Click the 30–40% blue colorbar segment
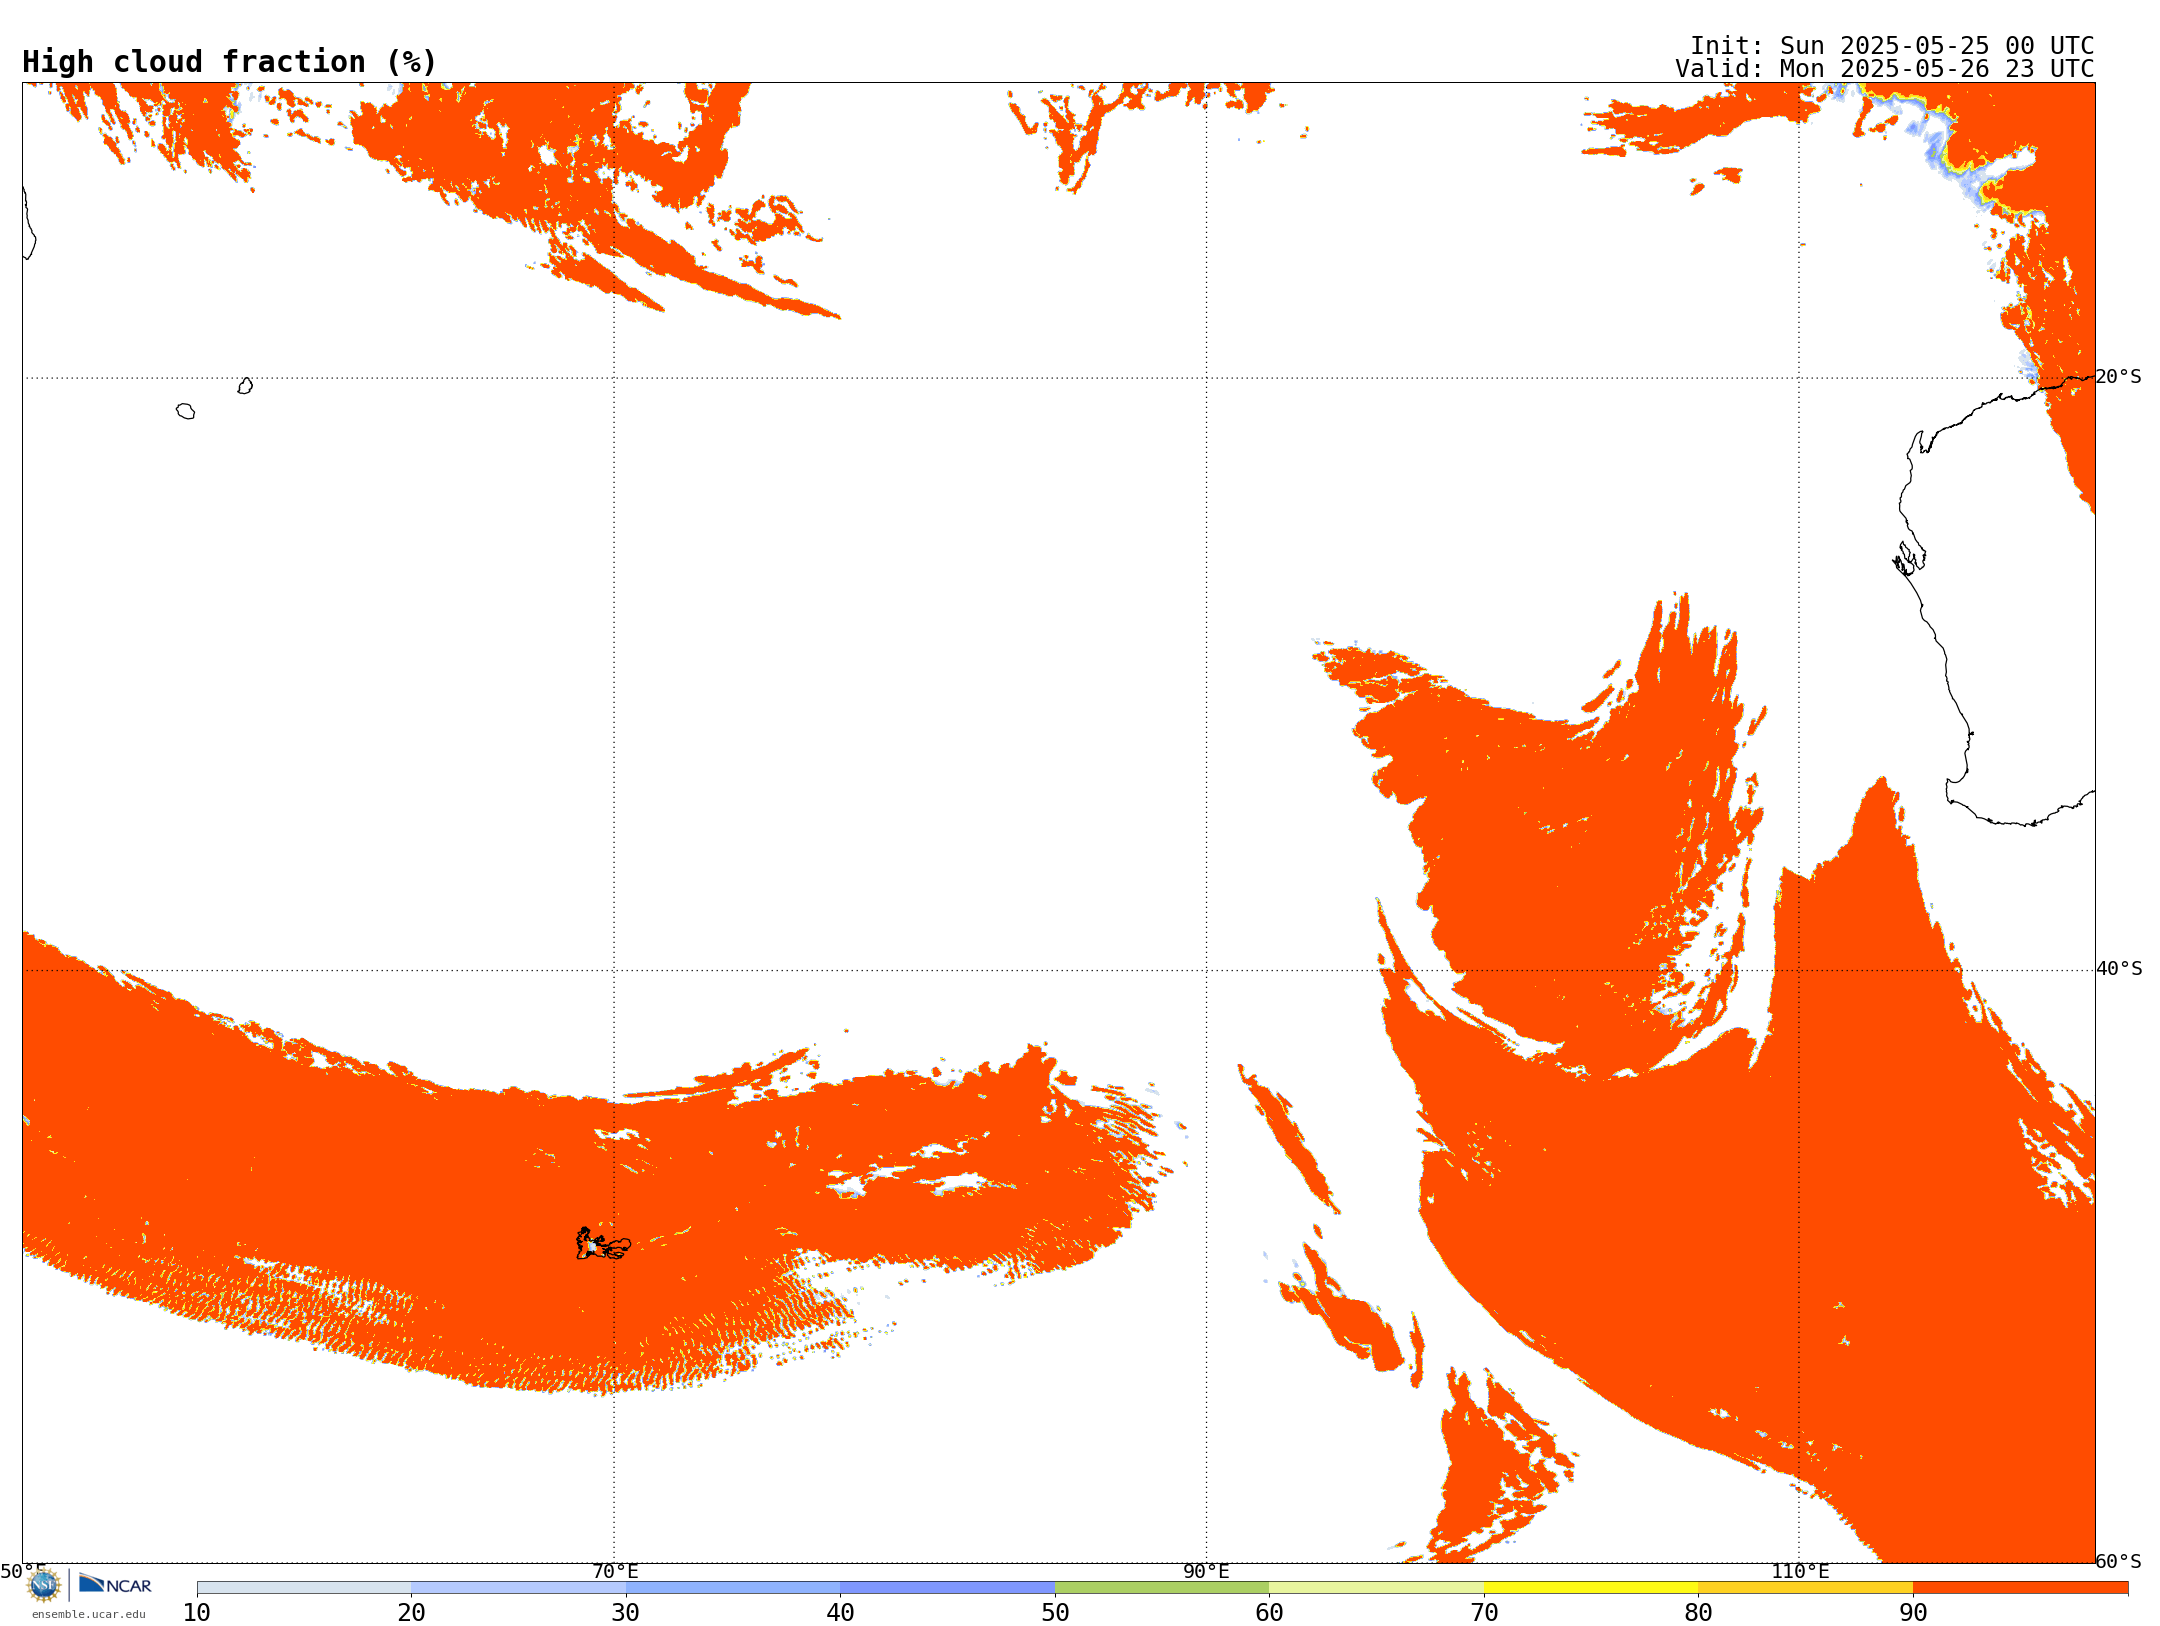This screenshot has height=1626, width=2160. (x=733, y=1588)
